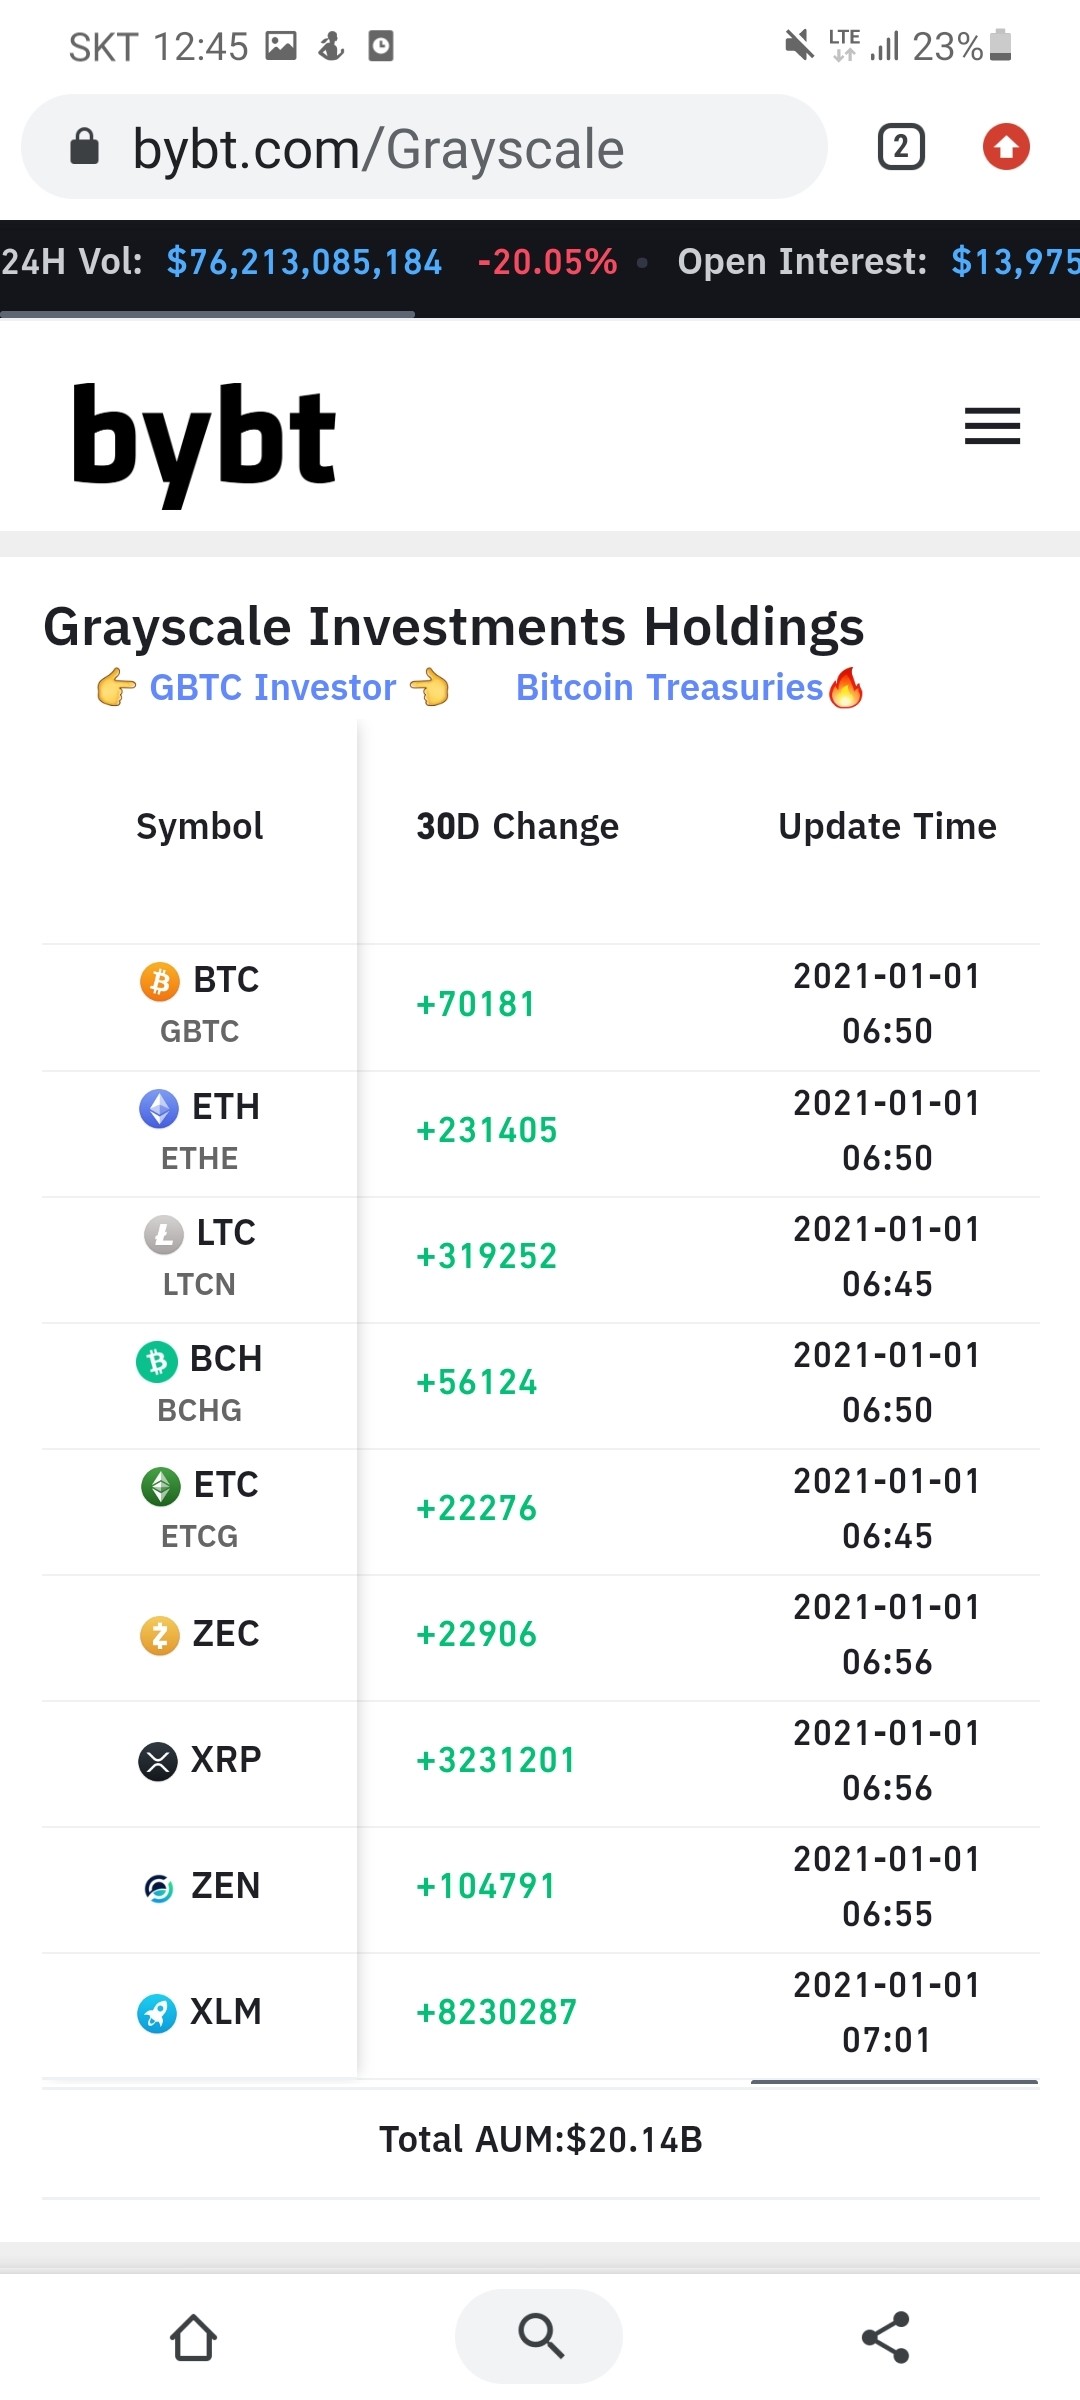
Task: Click the Stellar XLM rocket icon
Action: point(157,2012)
